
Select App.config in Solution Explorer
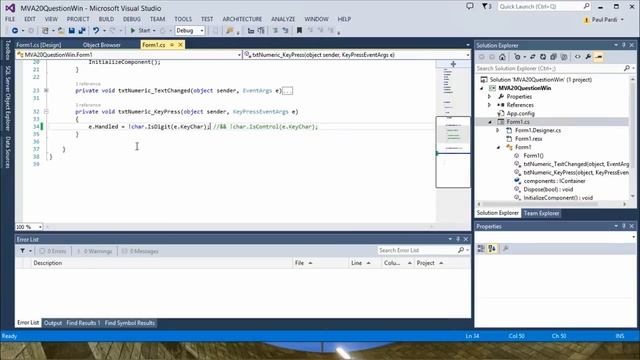[x=520, y=113]
